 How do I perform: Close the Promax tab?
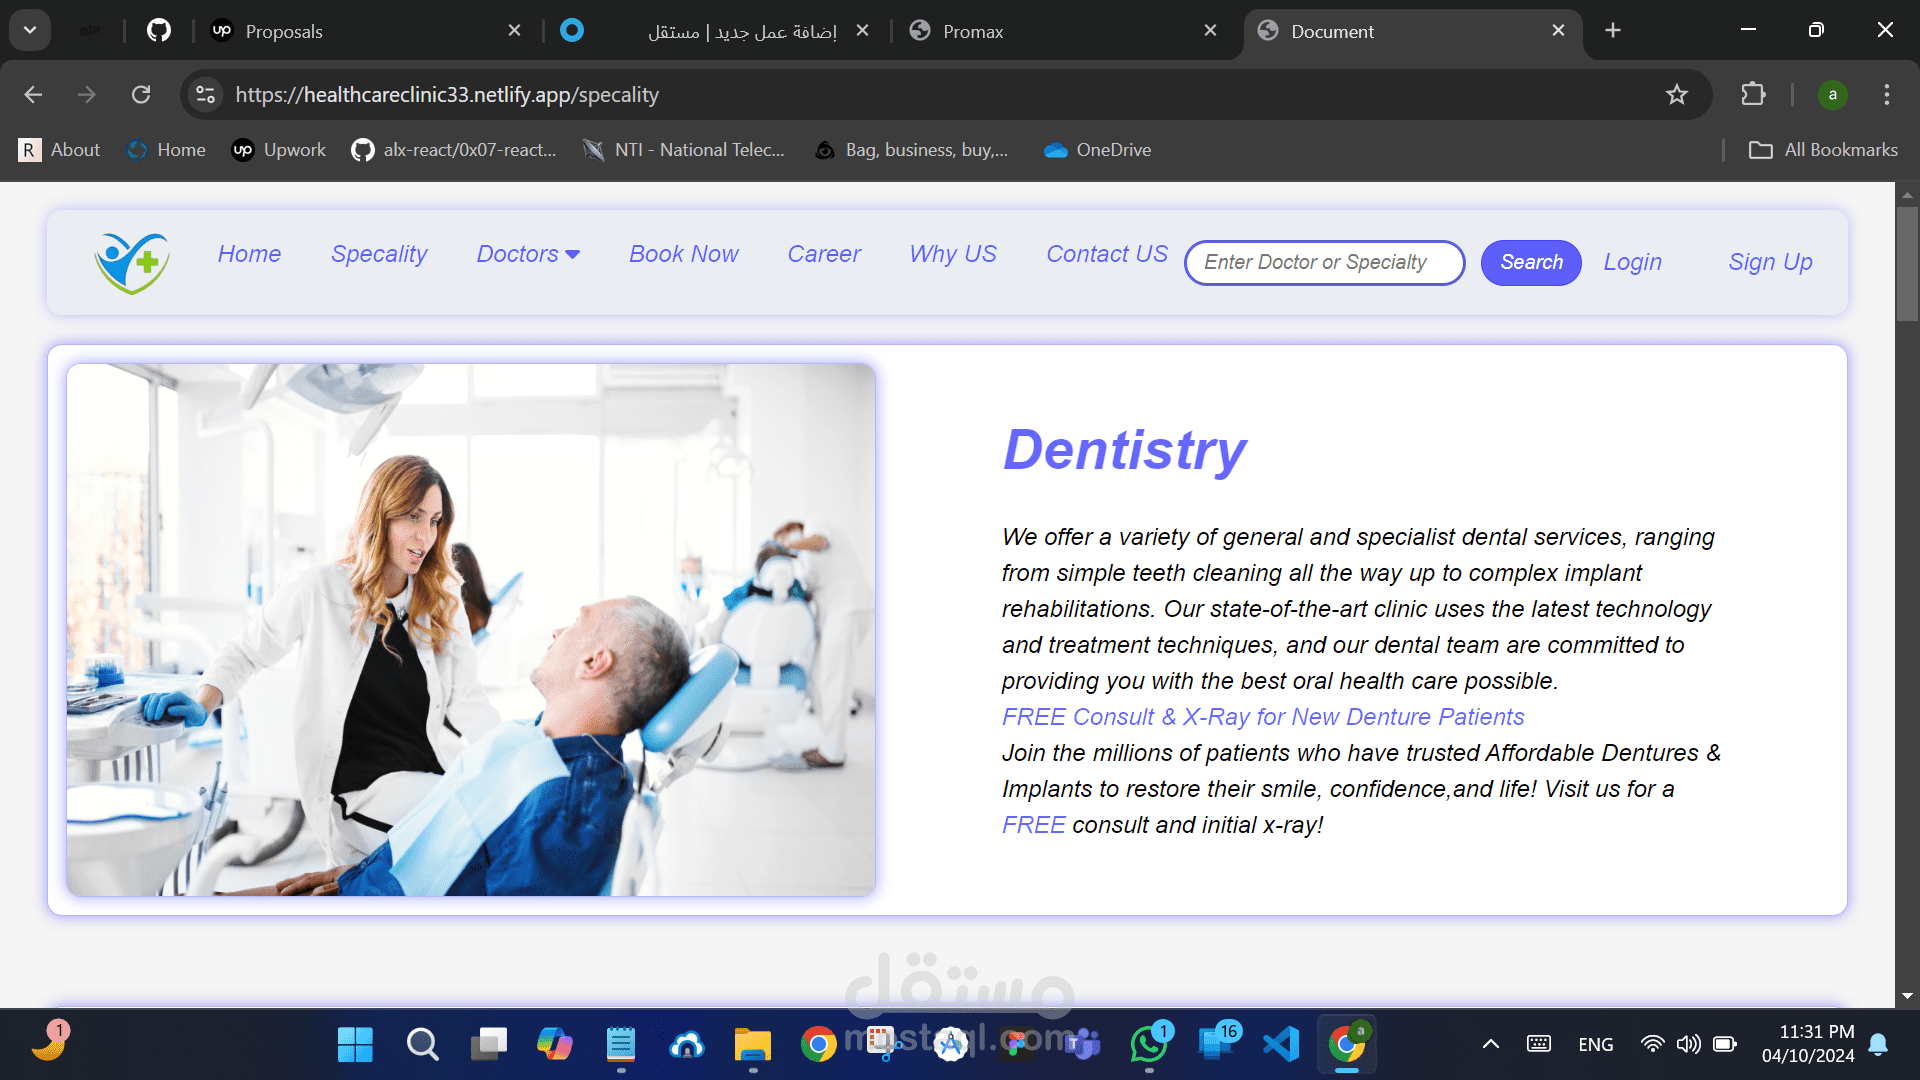pyautogui.click(x=1210, y=31)
